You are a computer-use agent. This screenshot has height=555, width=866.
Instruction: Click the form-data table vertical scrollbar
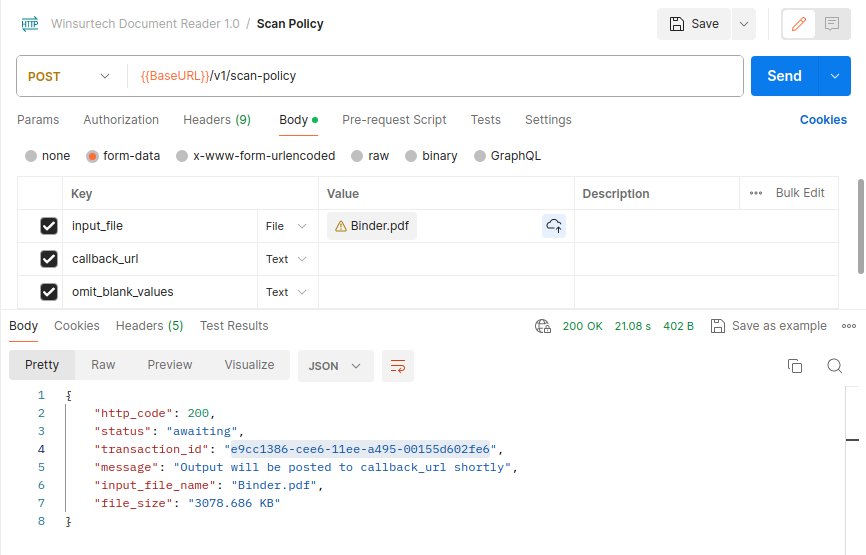861,226
